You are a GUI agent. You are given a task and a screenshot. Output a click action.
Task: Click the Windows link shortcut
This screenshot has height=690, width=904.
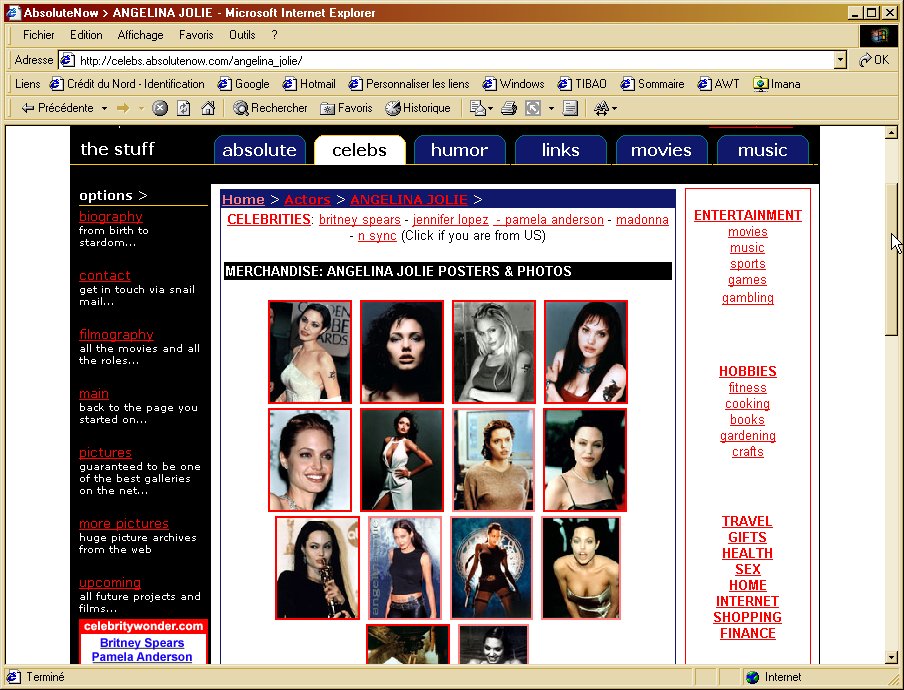coord(514,84)
